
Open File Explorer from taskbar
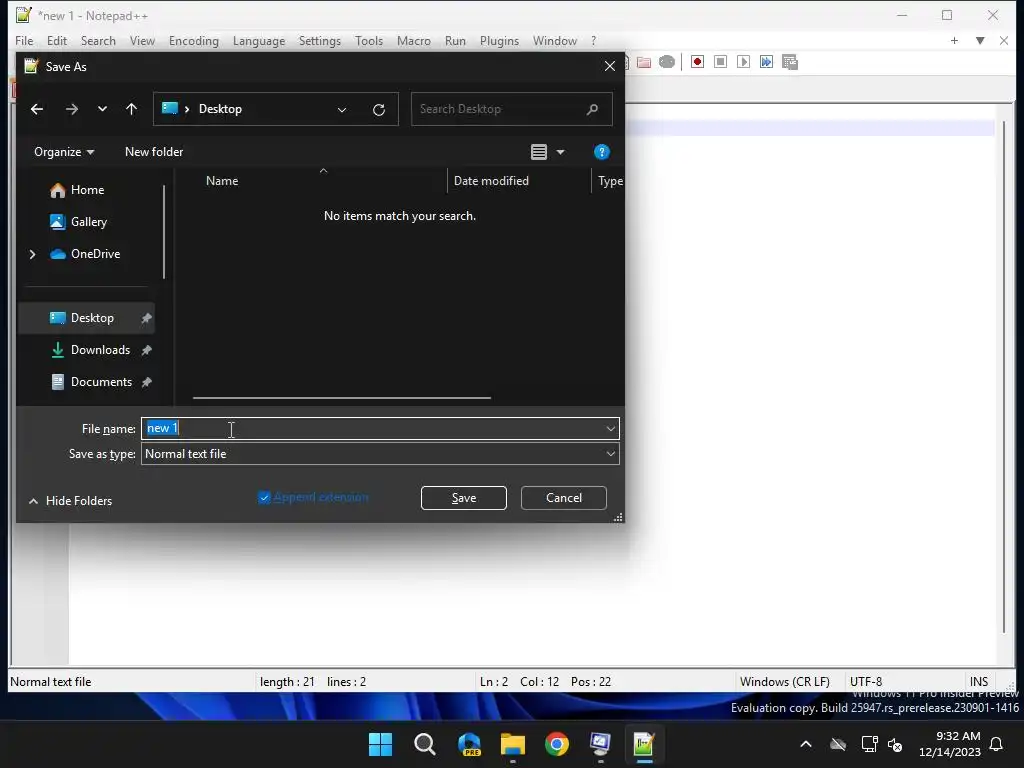click(x=513, y=744)
